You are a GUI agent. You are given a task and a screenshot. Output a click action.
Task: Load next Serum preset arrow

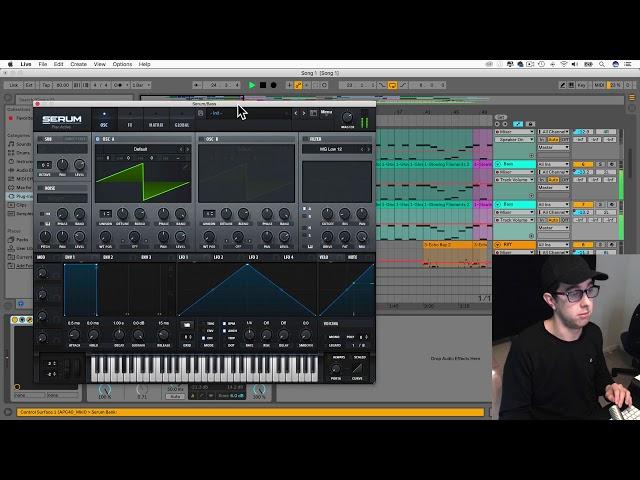click(304, 113)
